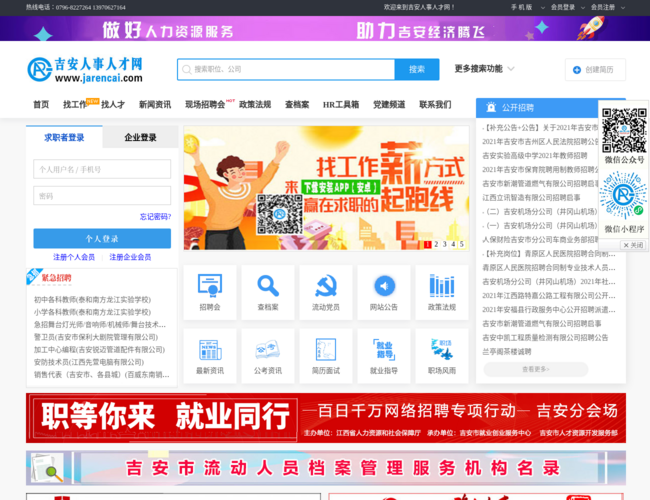Click the 找工作薪方式 carousel banner
This screenshot has width=650, height=500.
(326, 188)
